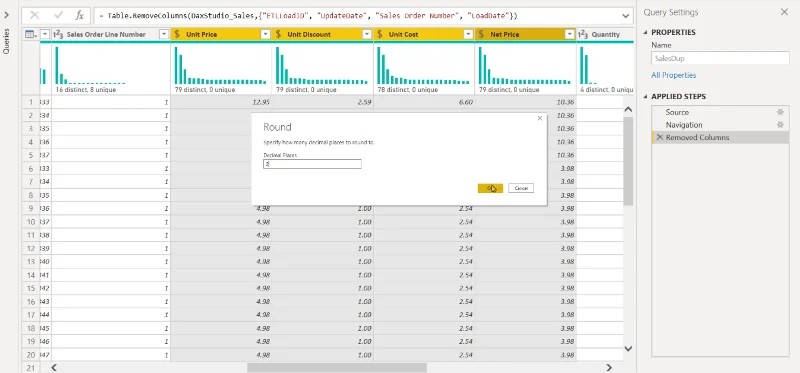Screen dimensions: 800x373
Task: Collapse the PROPERTIES section
Action: coord(645,33)
